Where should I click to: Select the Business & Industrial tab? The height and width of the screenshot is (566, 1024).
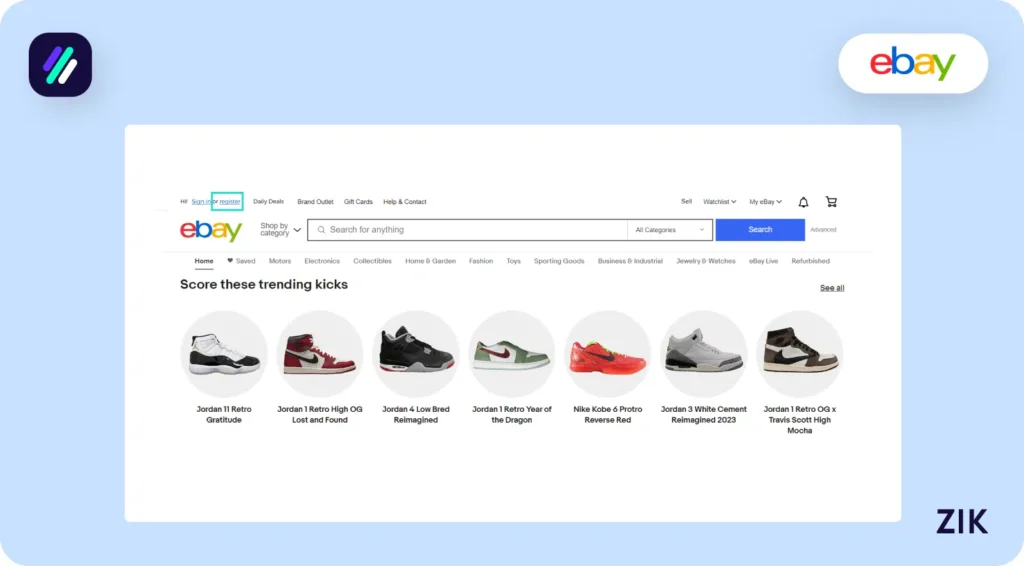tap(630, 261)
